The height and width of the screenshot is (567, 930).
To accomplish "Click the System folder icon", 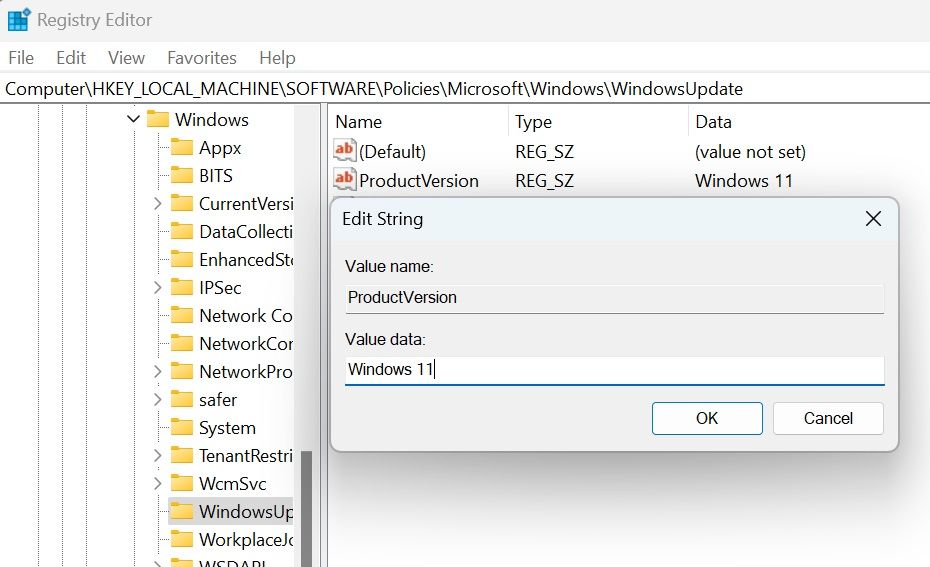I will click(181, 427).
